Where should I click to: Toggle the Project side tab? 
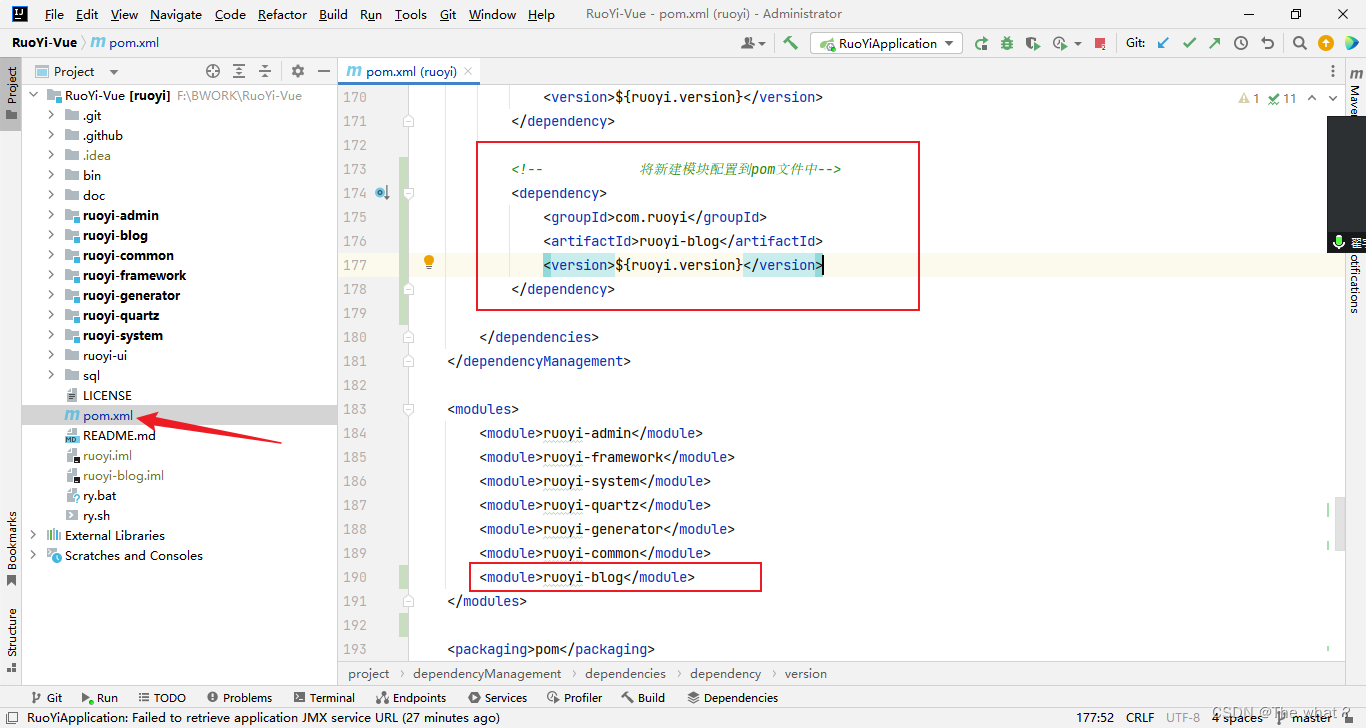pos(12,93)
